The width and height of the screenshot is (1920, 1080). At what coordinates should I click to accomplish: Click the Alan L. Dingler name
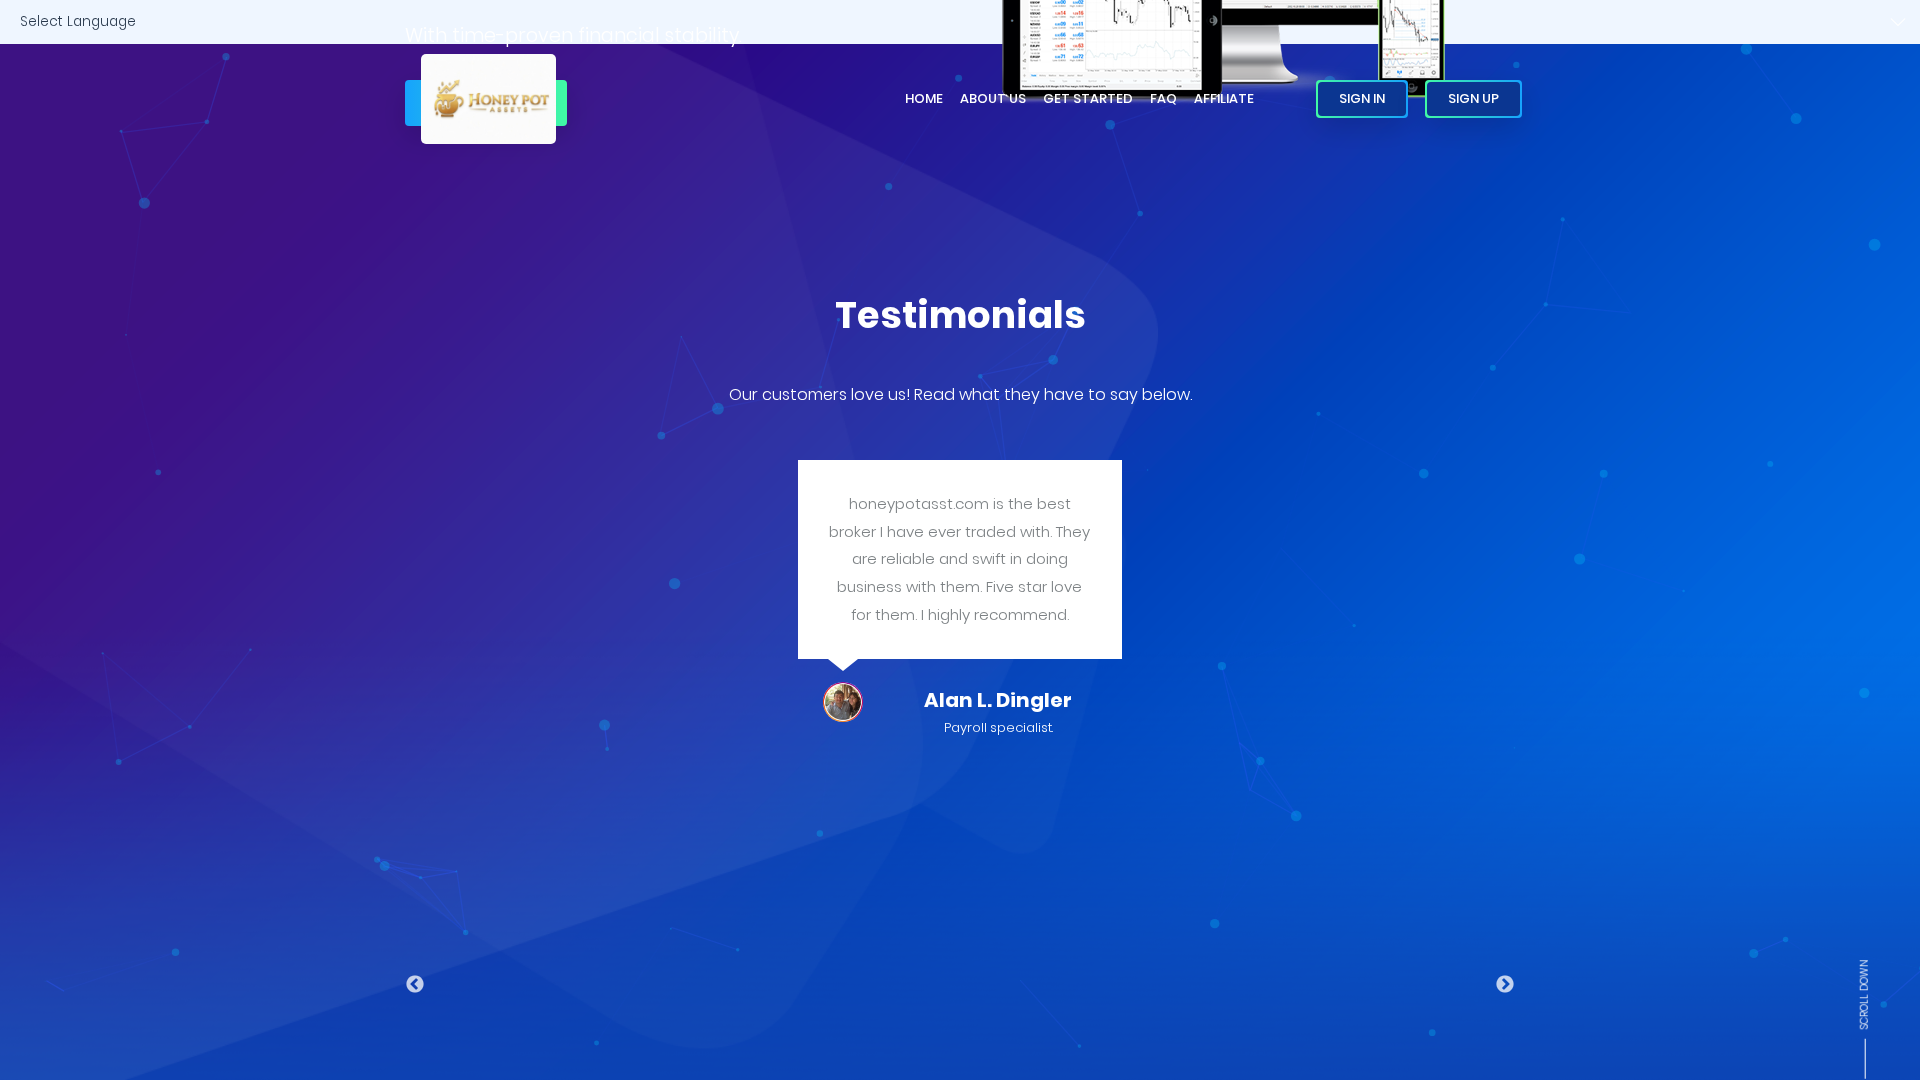[x=998, y=700]
